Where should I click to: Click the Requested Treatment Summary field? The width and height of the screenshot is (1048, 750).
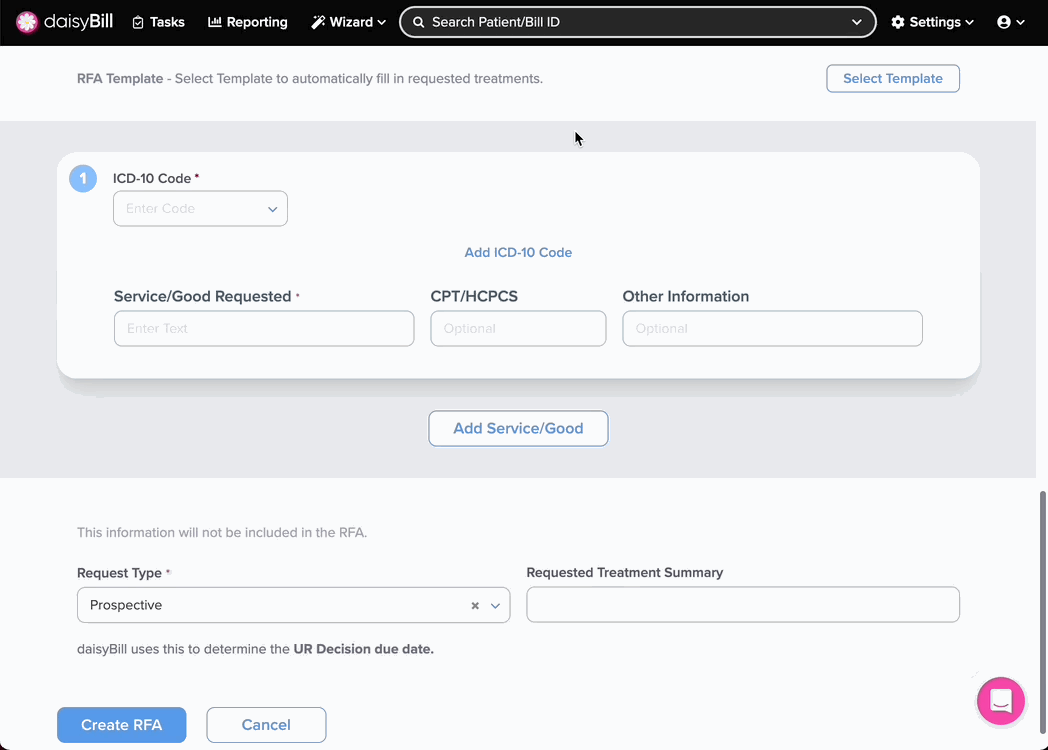[x=743, y=605]
